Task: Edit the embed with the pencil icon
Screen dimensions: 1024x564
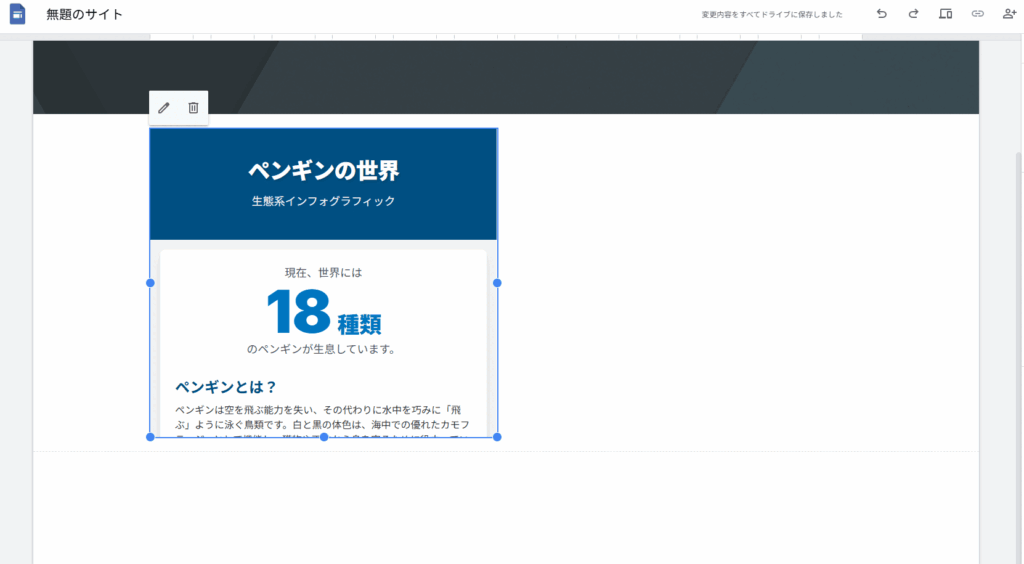Action: (164, 108)
